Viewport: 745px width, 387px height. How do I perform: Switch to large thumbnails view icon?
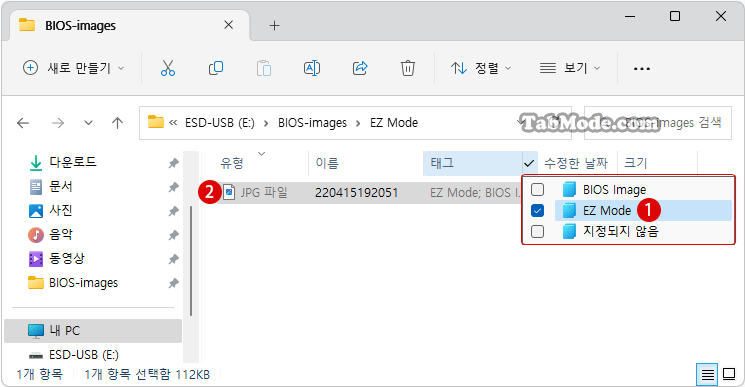tap(729, 375)
